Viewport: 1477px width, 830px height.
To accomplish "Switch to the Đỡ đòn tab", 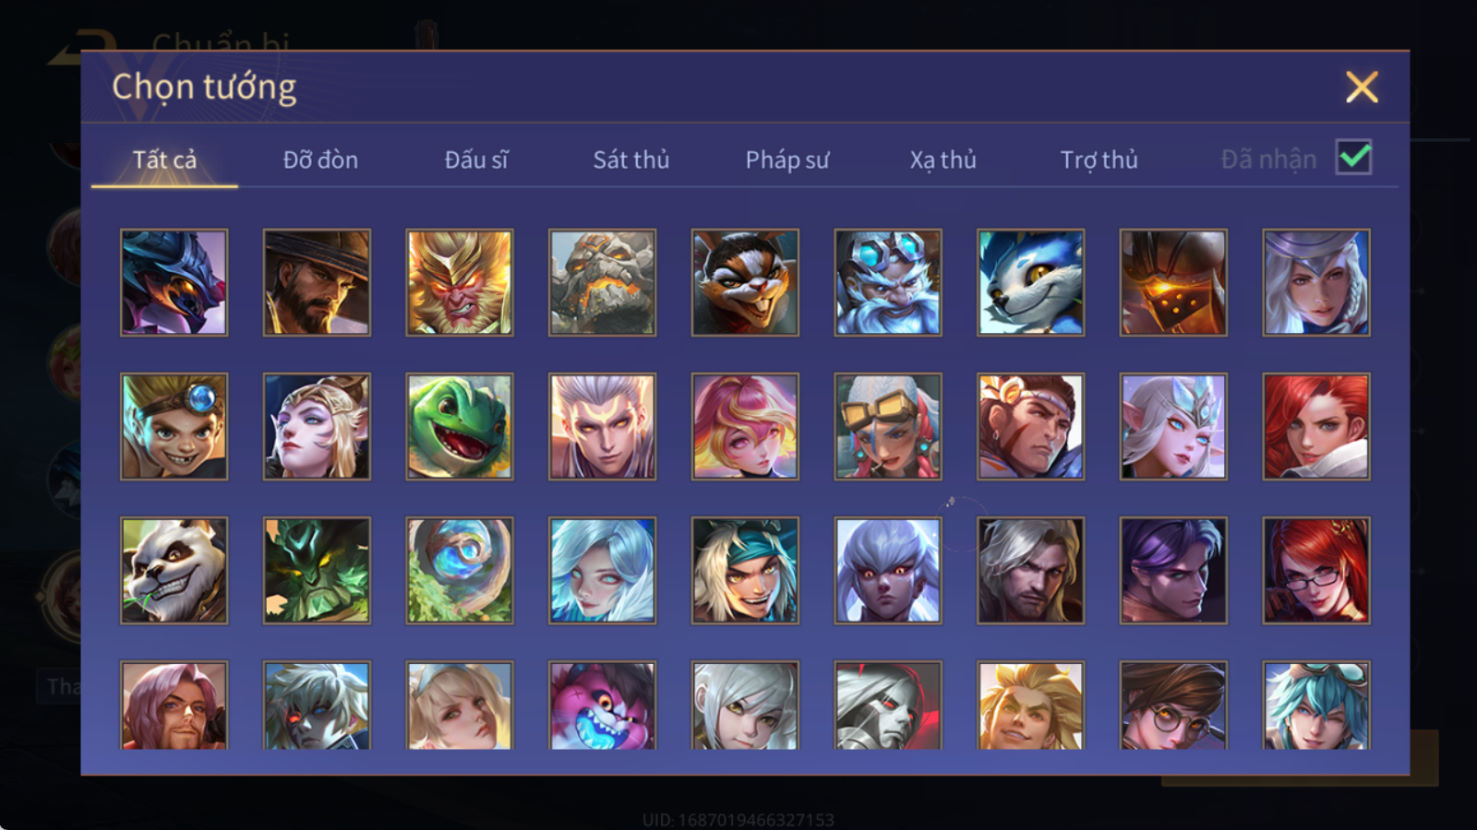I will [320, 160].
